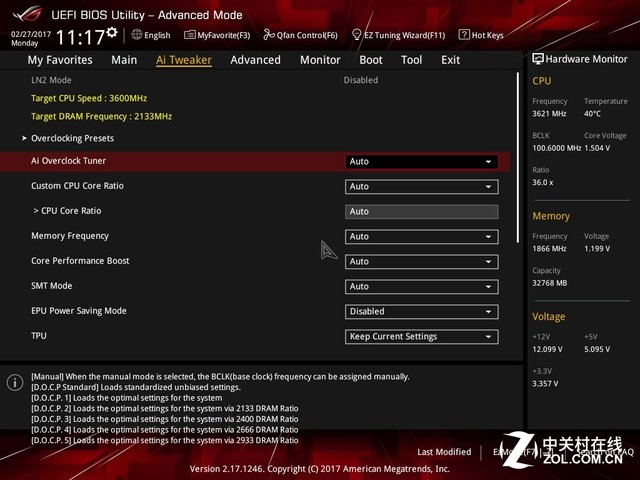Click the TPU label

[x=39, y=336]
